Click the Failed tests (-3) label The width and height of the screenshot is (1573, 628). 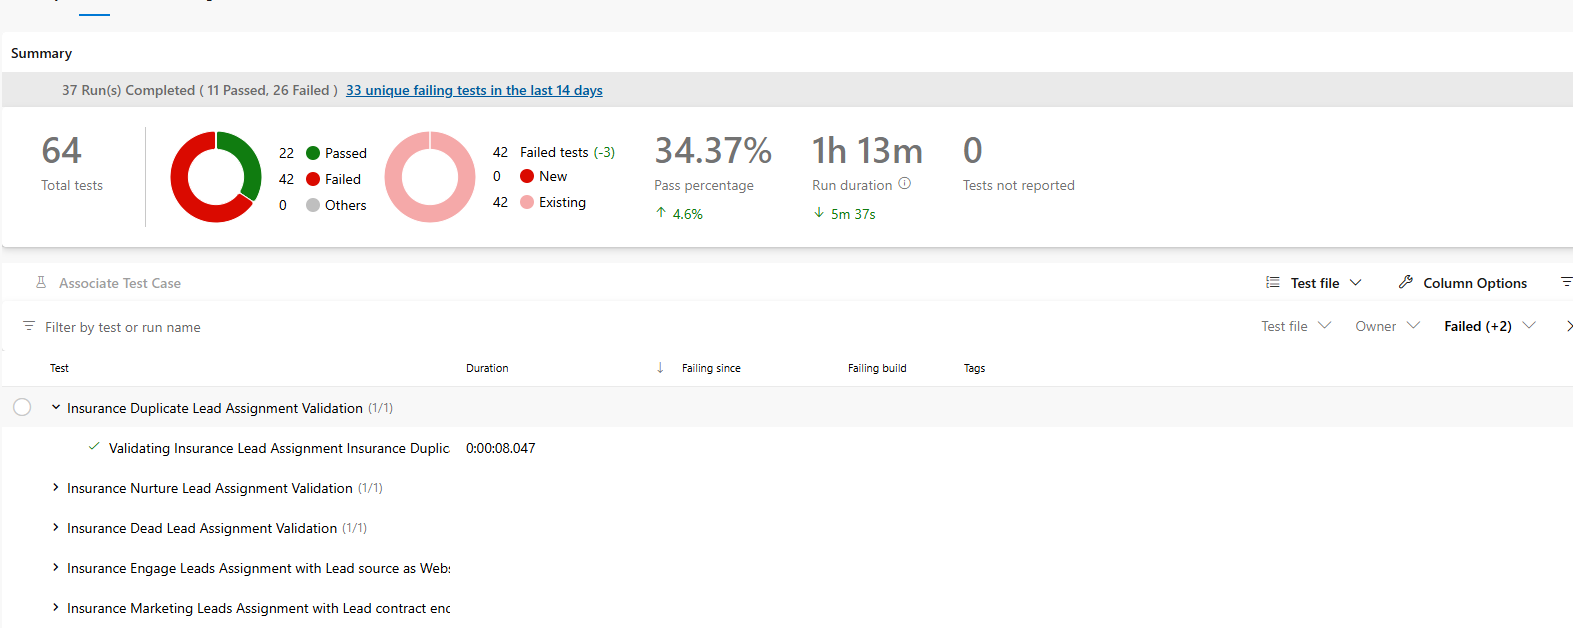(x=567, y=152)
